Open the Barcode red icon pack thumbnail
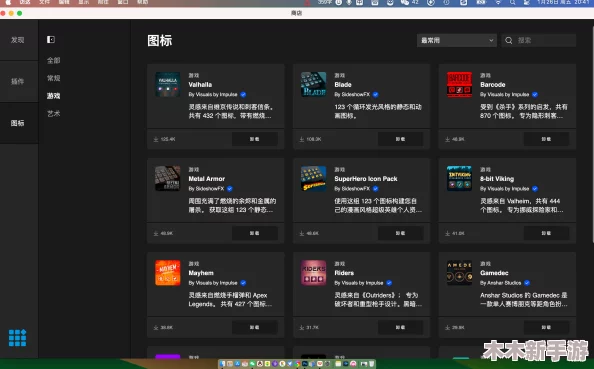This screenshot has width=594, height=369. (459, 84)
